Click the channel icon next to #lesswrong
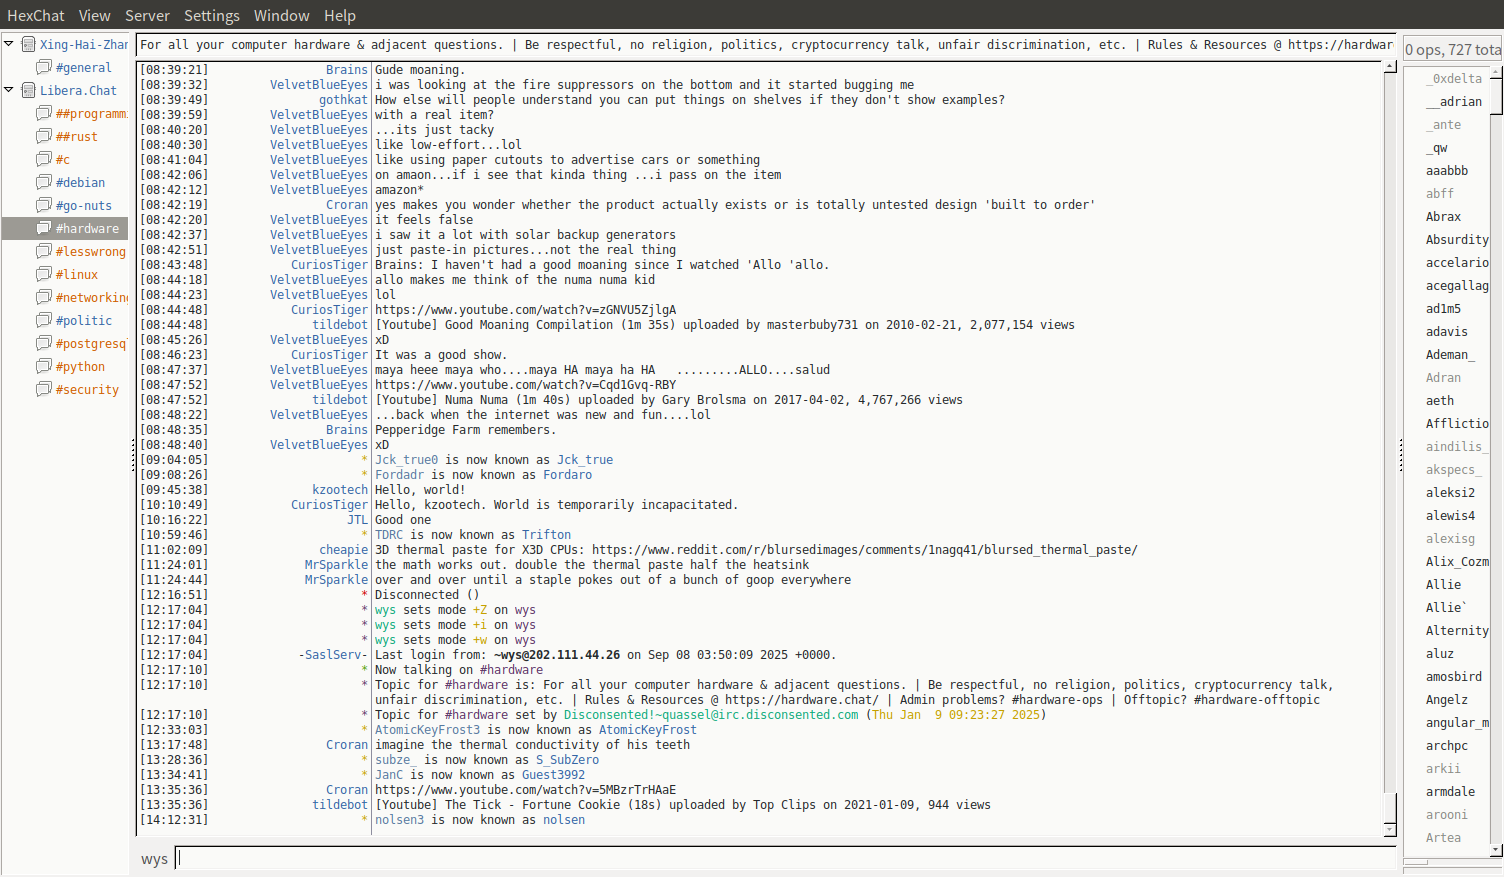The height and width of the screenshot is (877, 1504). [44, 251]
